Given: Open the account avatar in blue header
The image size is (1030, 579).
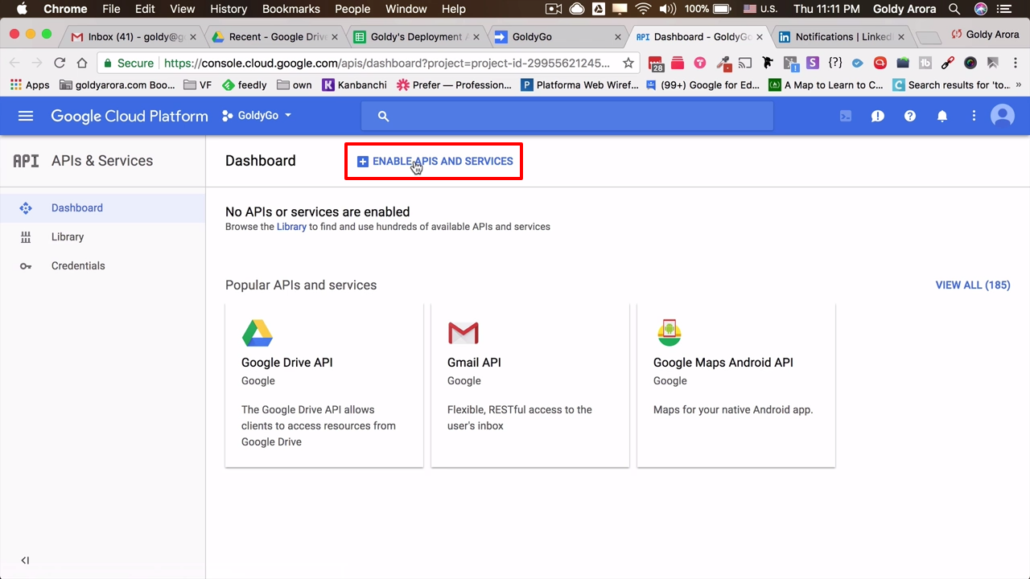Looking at the screenshot, I should [1002, 116].
